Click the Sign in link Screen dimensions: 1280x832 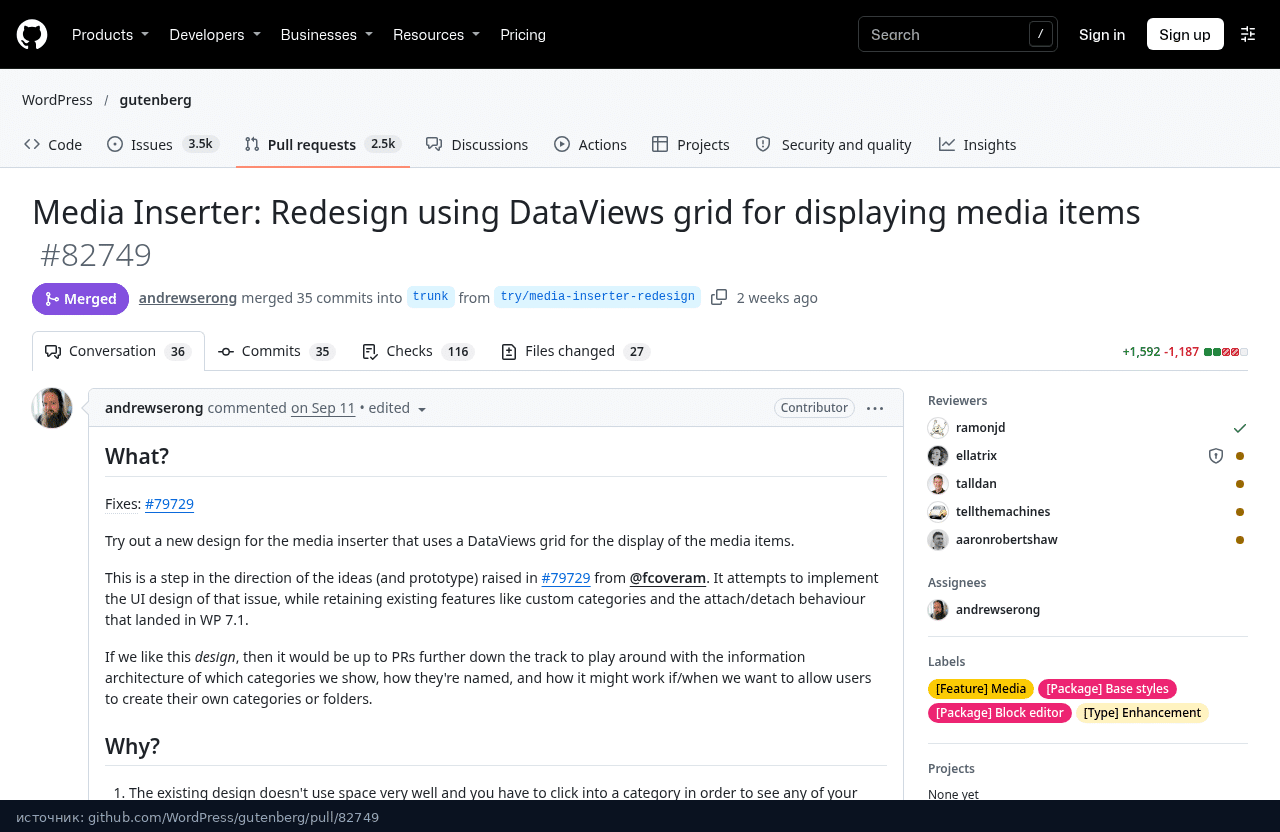click(x=1102, y=34)
